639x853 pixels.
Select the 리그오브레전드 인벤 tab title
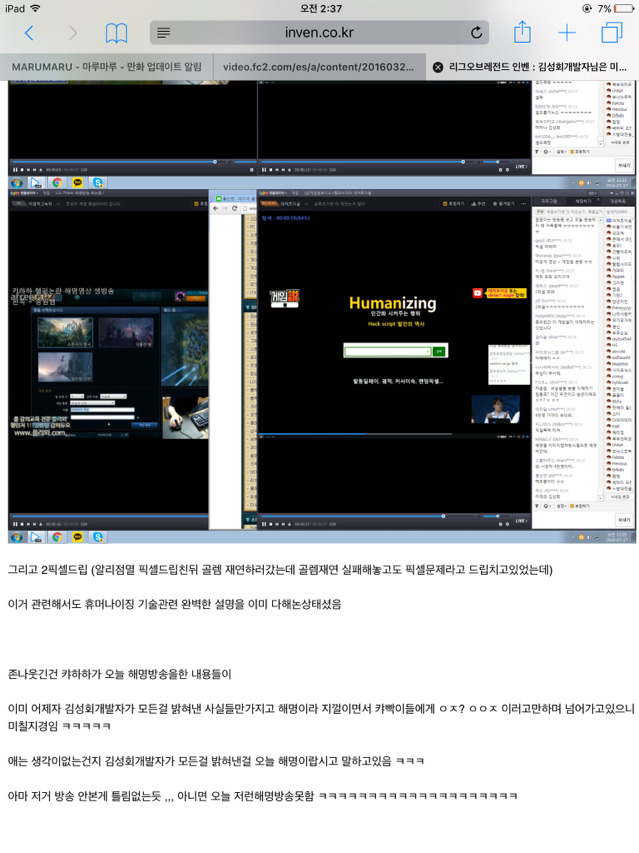click(538, 67)
